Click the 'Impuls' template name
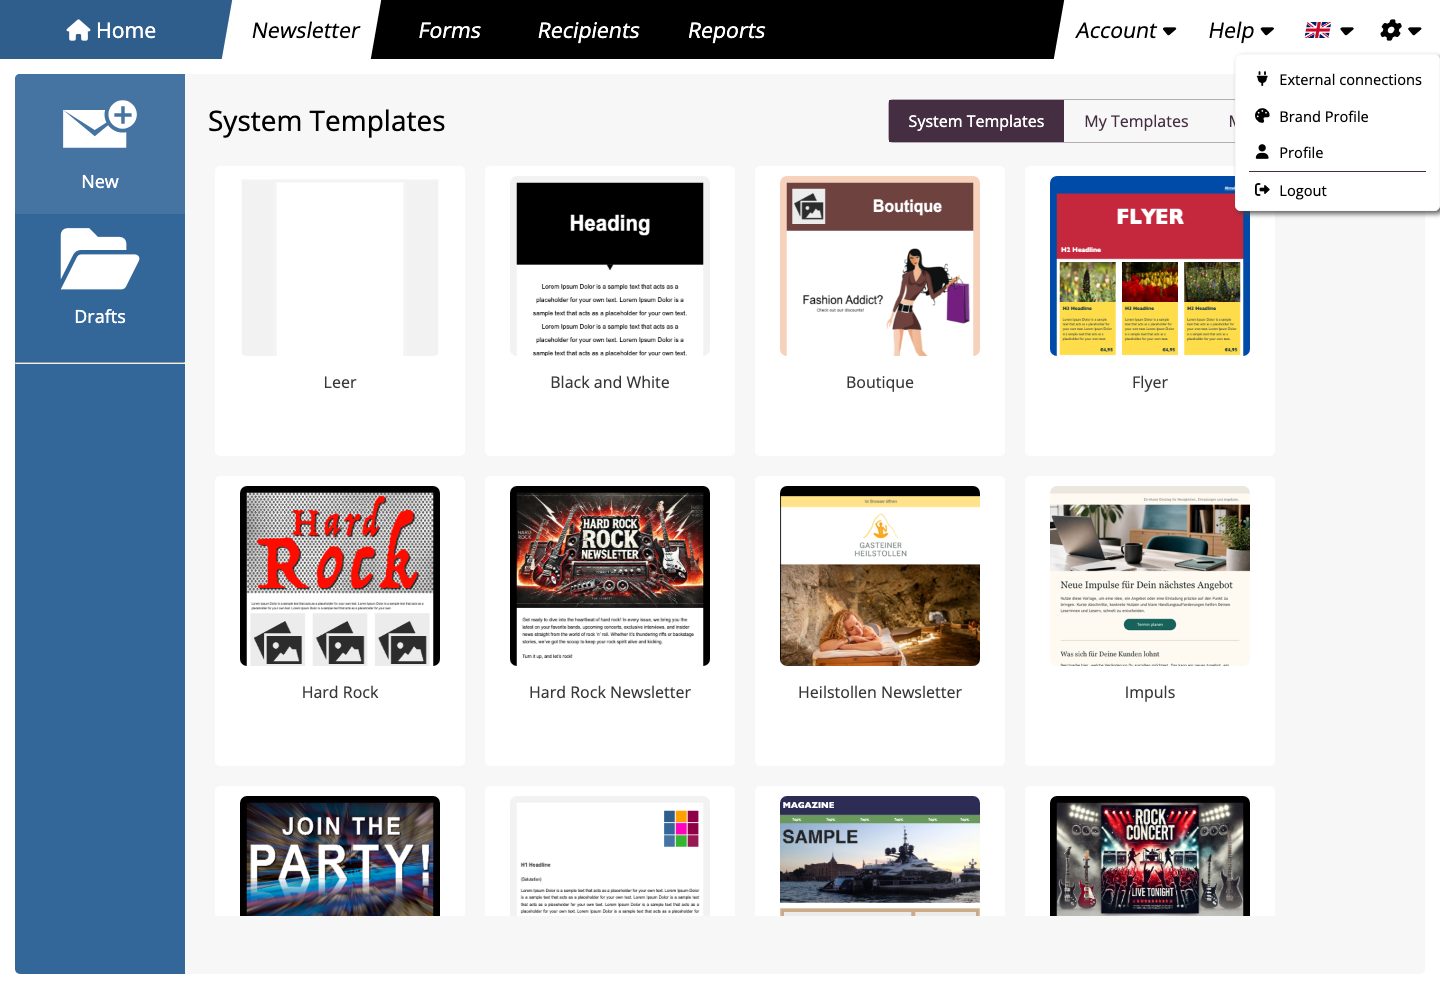Image resolution: width=1440 pixels, height=1000 pixels. tap(1150, 692)
